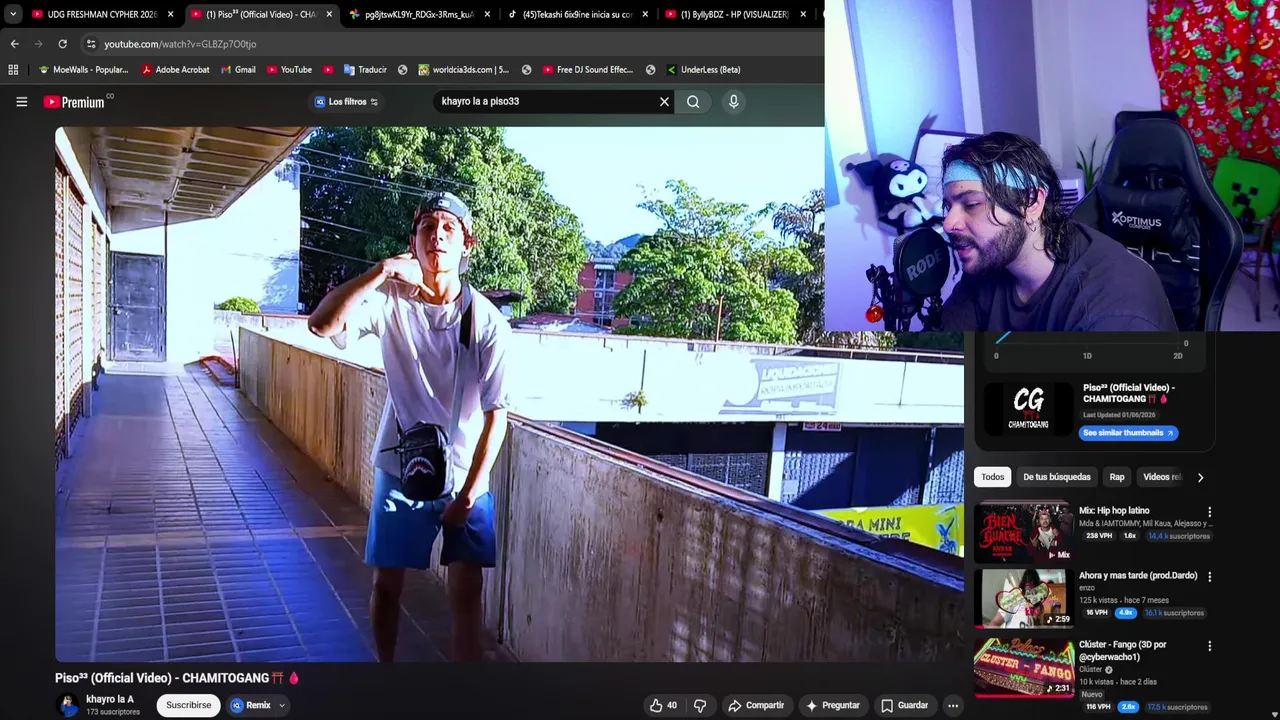Click the unlabeled YouTube icon bookmark

coord(328,70)
